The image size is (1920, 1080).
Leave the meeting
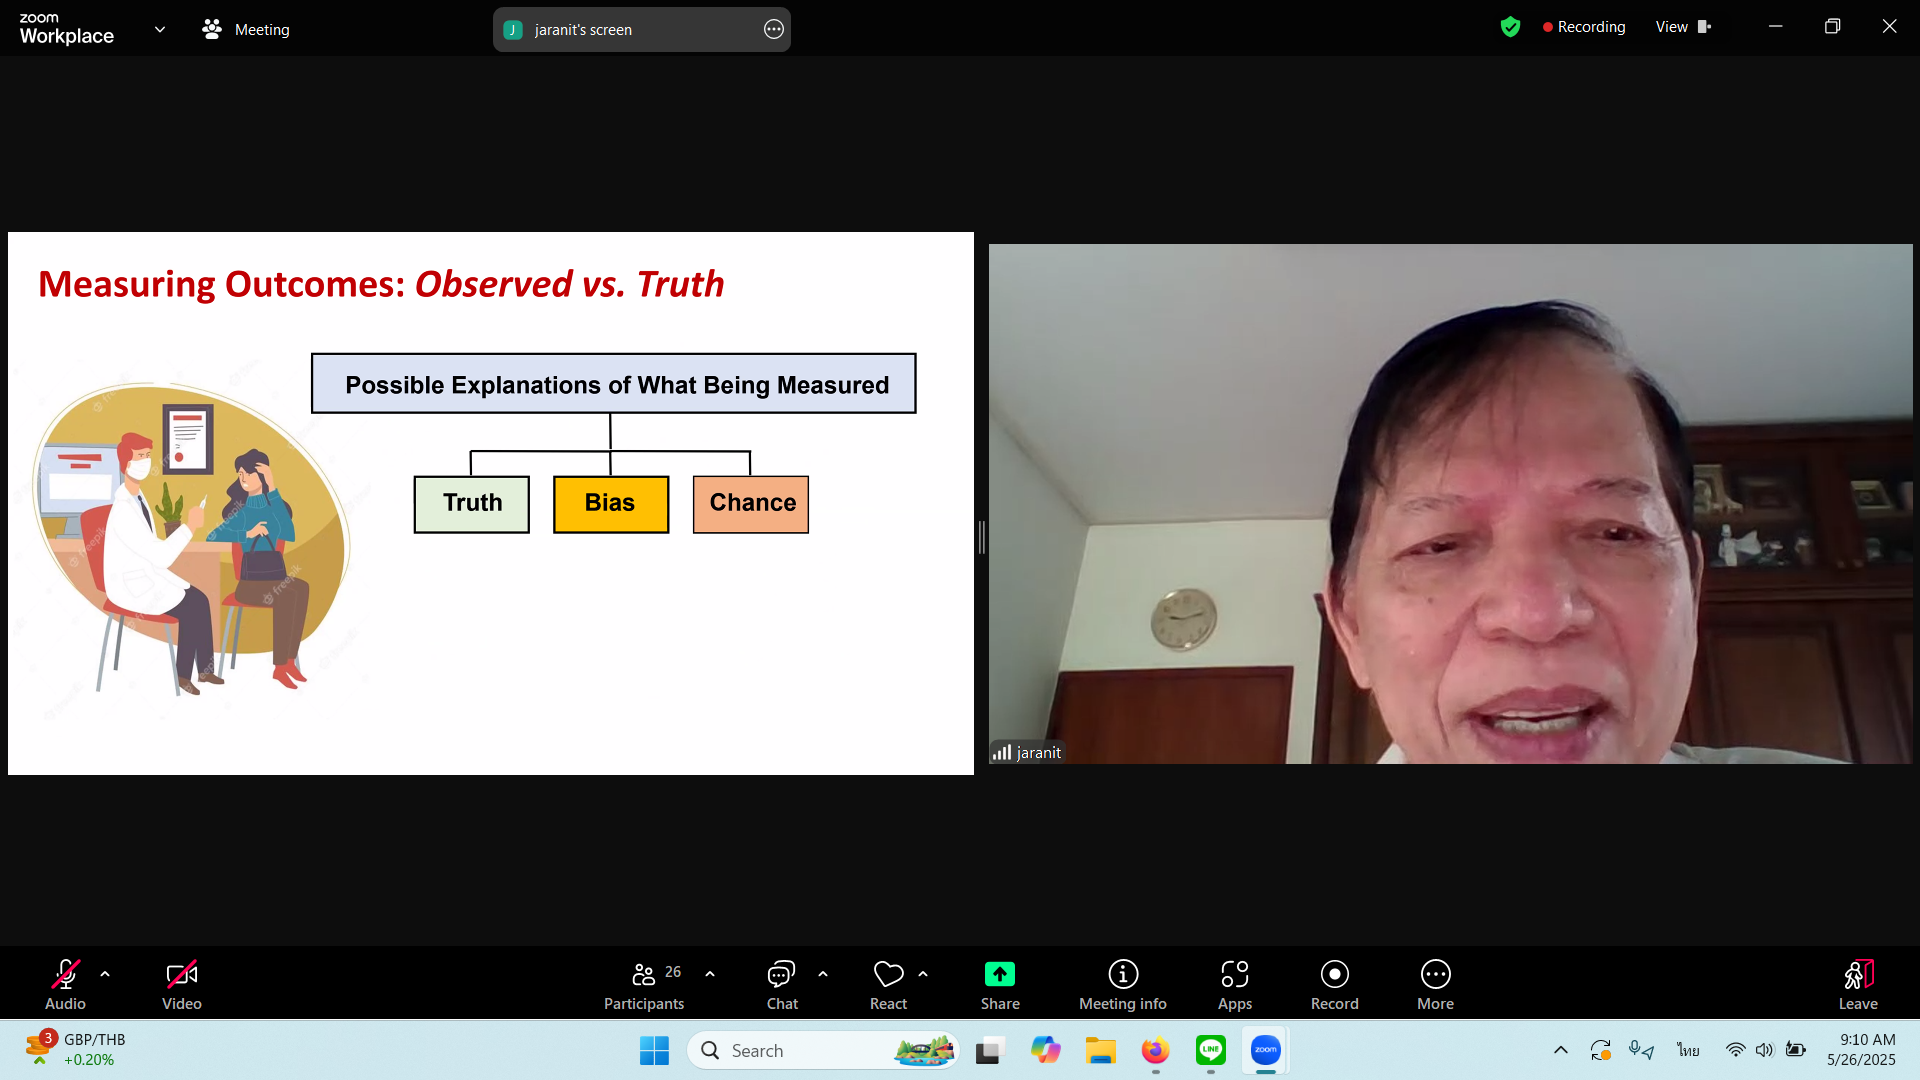click(x=1857, y=974)
